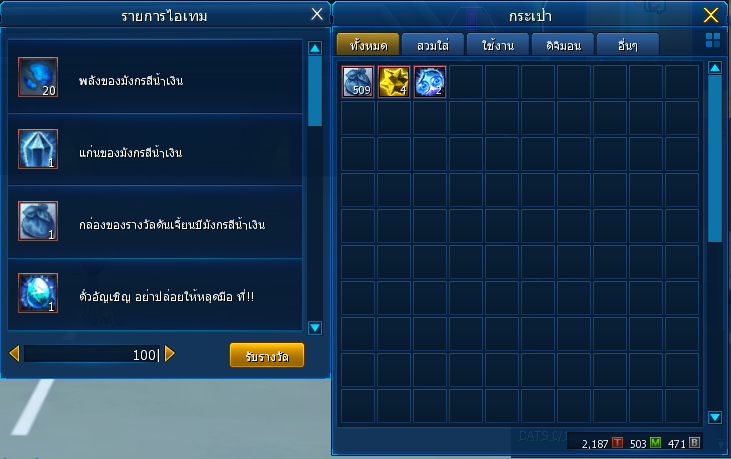Click the red T currency icon
Screen dimensions: 731x459
pyautogui.click(x=617, y=442)
